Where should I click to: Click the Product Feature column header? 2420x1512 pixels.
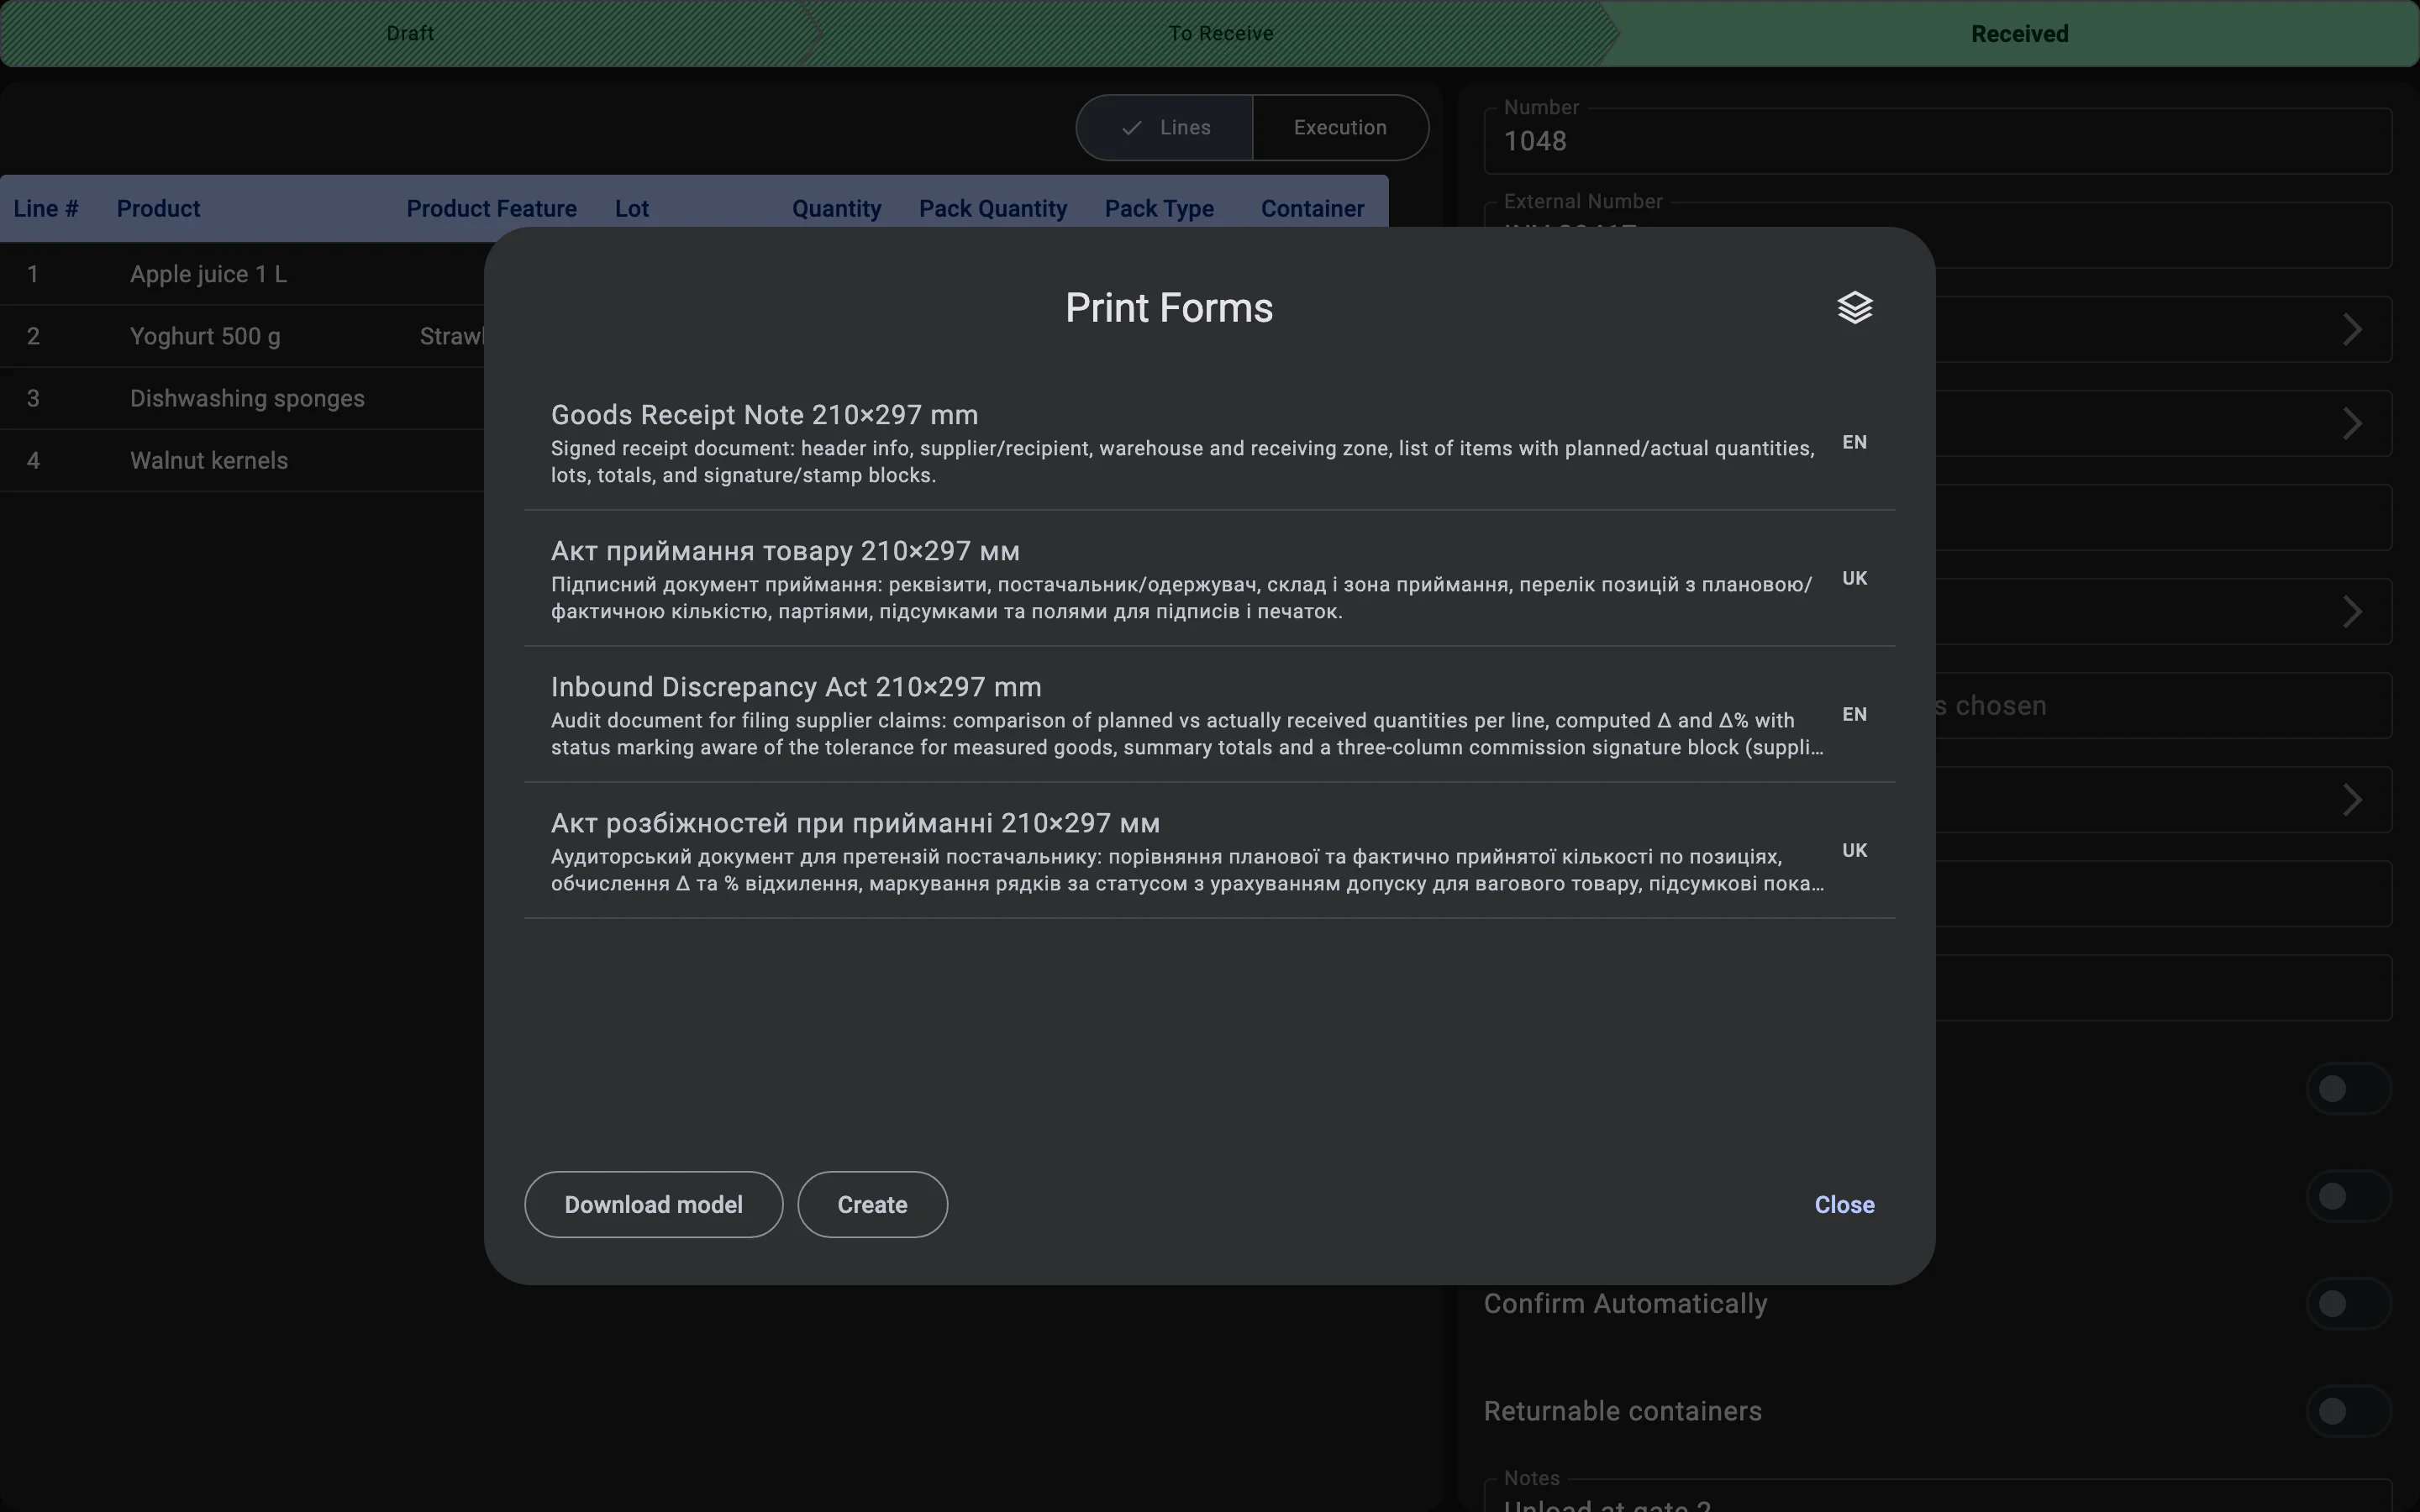click(x=491, y=209)
